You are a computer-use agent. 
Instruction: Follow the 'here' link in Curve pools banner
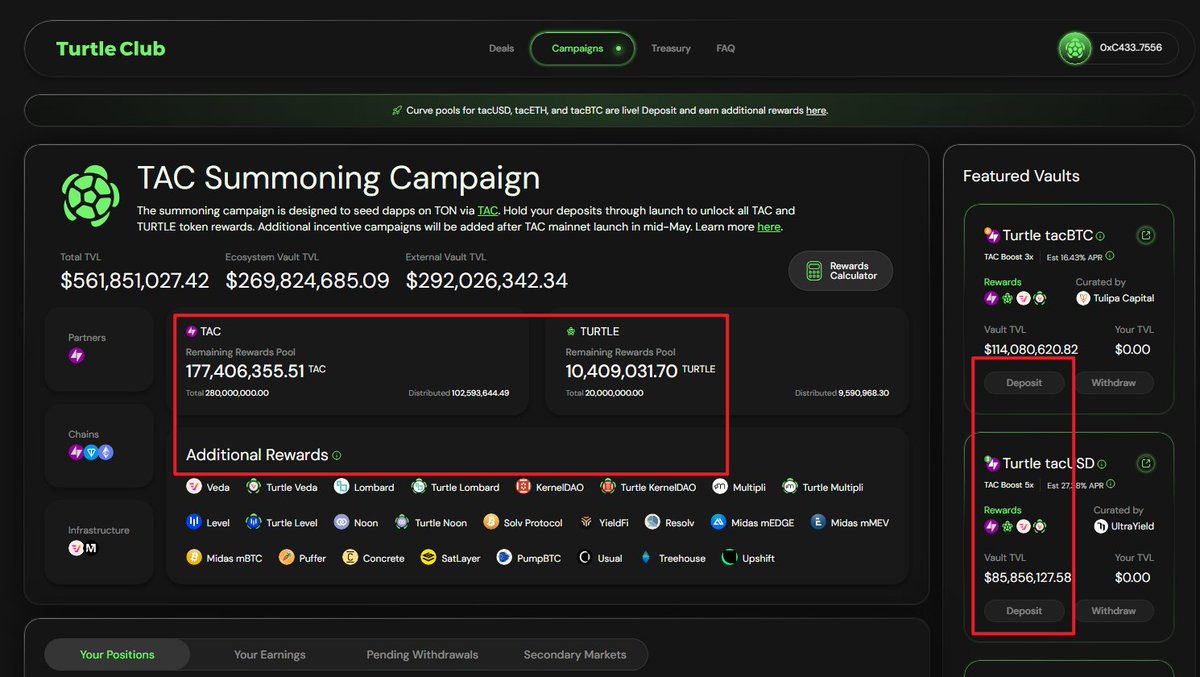click(x=816, y=110)
